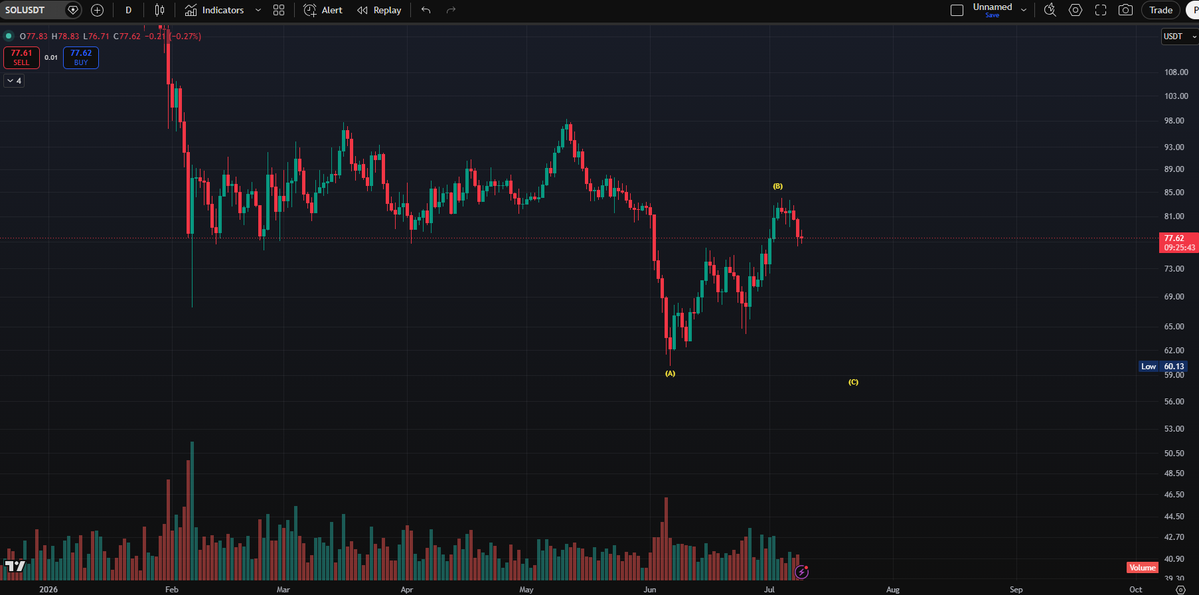1199x595 pixels.
Task: Take a chart snapshot with camera icon
Action: pos(1126,11)
